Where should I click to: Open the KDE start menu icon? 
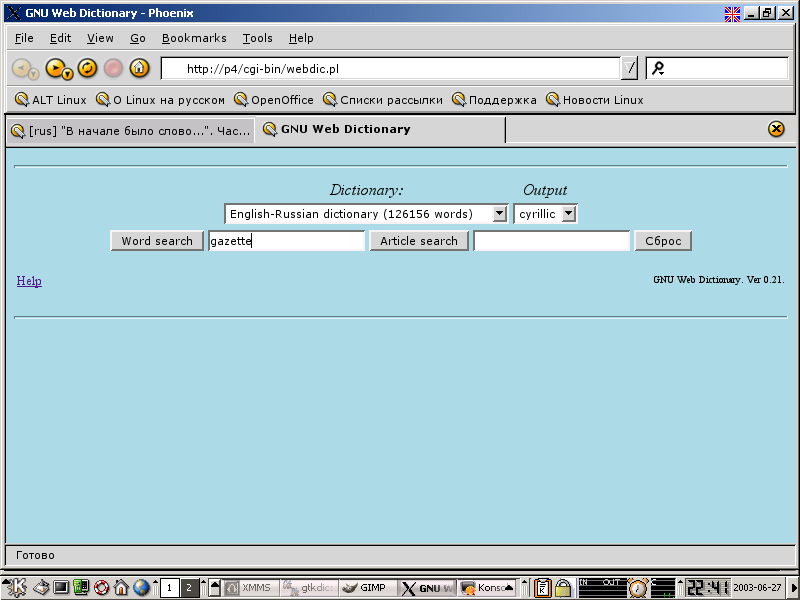14,588
